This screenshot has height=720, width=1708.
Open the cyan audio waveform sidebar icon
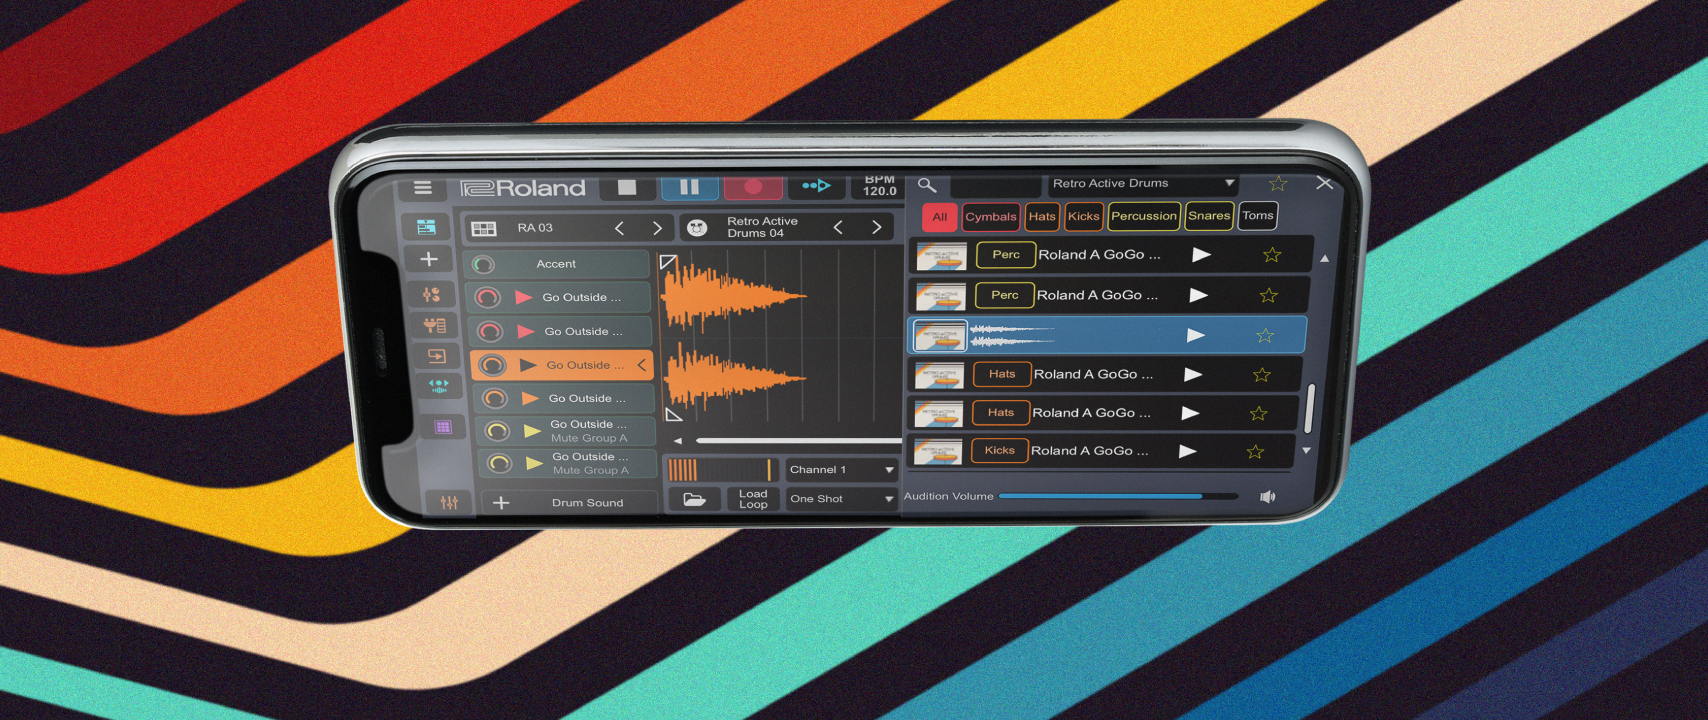pyautogui.click(x=439, y=385)
